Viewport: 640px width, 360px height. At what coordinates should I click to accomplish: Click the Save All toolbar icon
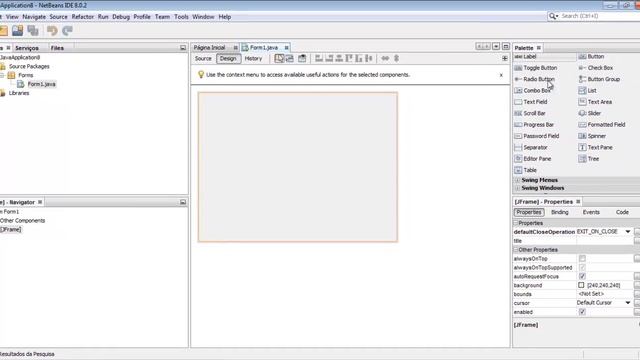(x=33, y=31)
